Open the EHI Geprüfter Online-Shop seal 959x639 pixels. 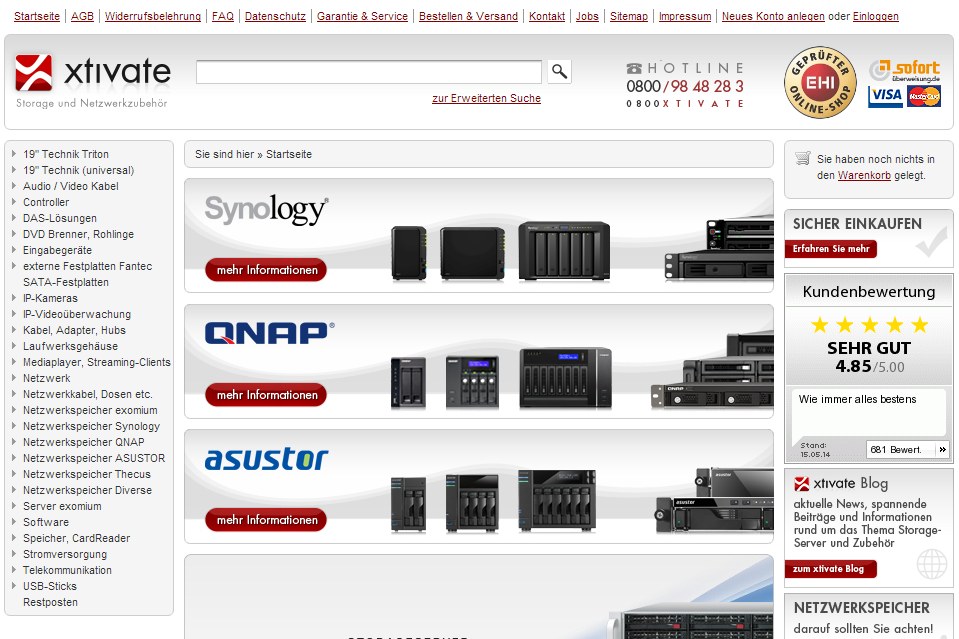820,82
